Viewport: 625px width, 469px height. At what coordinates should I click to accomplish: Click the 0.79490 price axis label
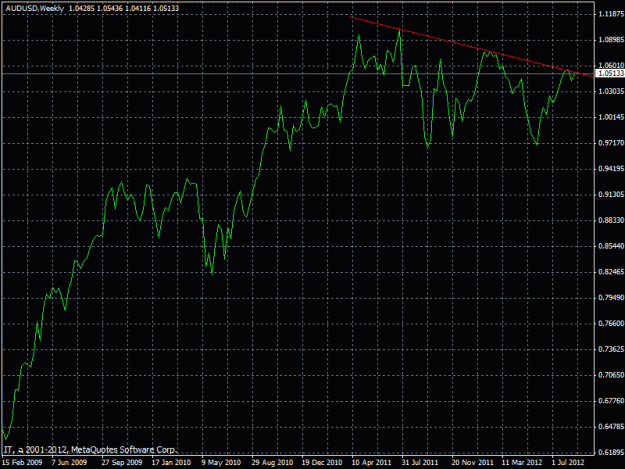click(611, 298)
